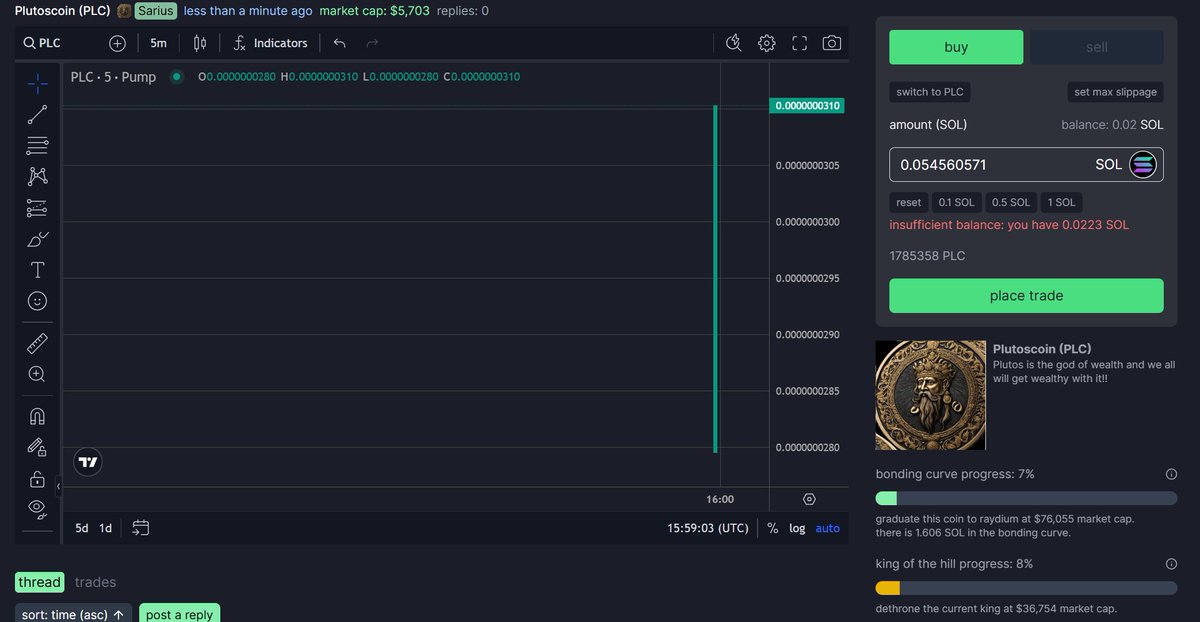This screenshot has height=622, width=1200.
Task: Set amount to 0.5 SOL
Action: [x=1011, y=202]
